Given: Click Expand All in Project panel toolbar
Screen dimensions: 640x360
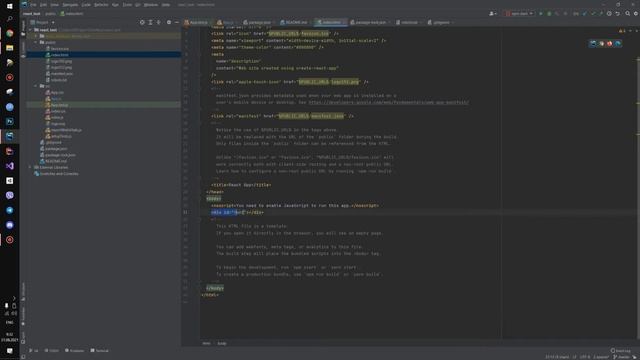Looking at the screenshot, I should coord(150,22).
